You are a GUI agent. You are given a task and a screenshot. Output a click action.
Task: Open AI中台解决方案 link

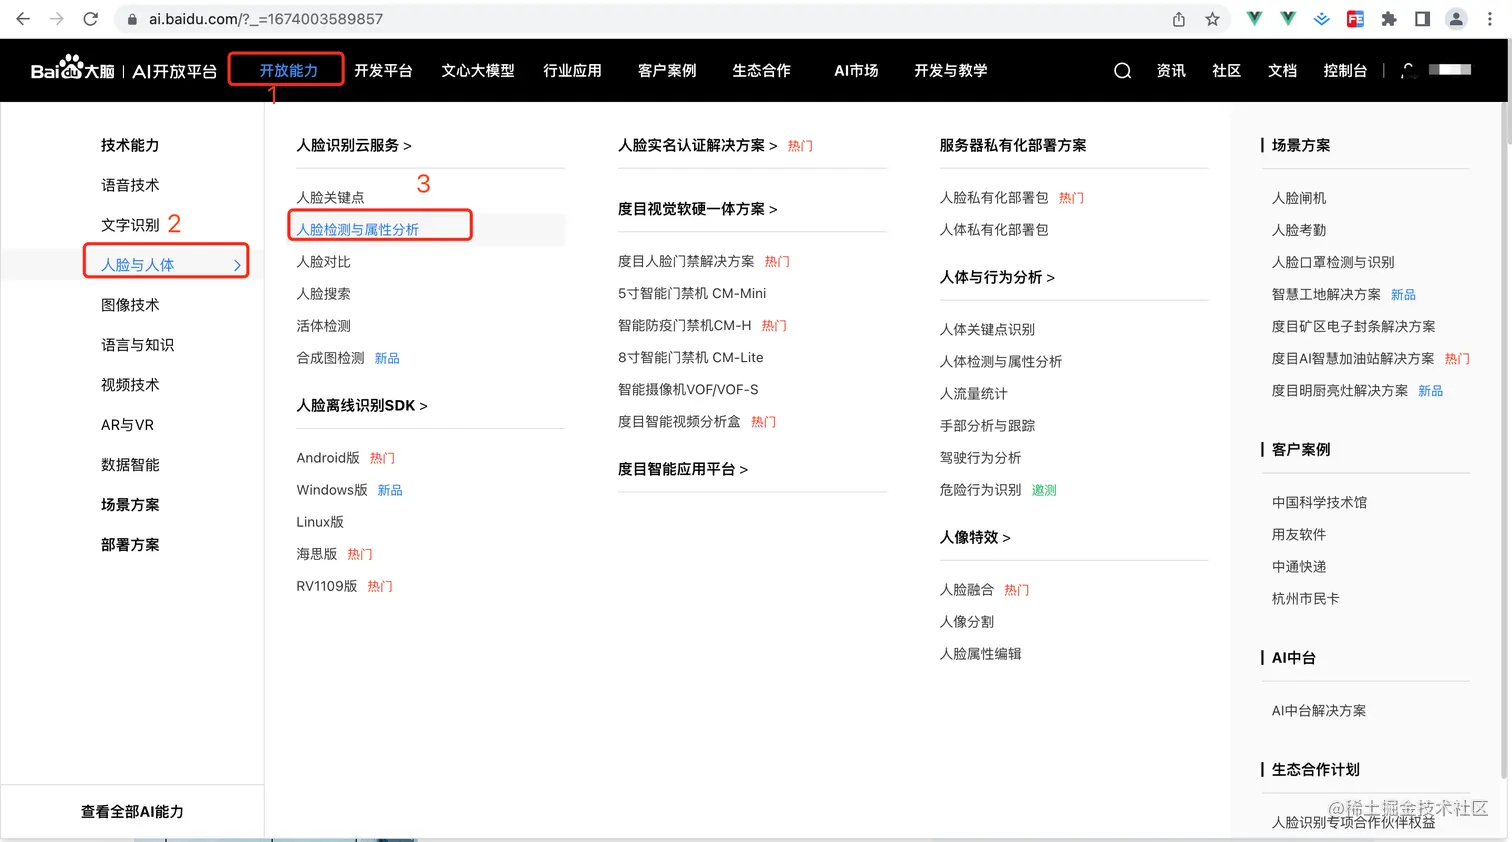(x=1319, y=710)
